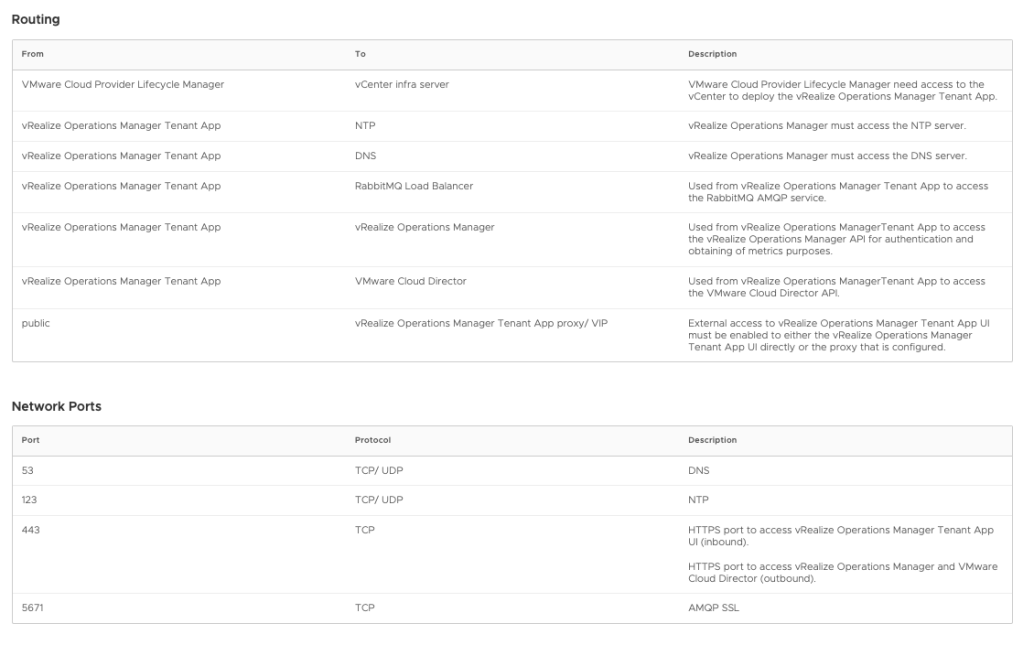1023x645 pixels.
Task: Select the VMware Cloud Provider Lifecycle Manager cell
Action: [123, 85]
